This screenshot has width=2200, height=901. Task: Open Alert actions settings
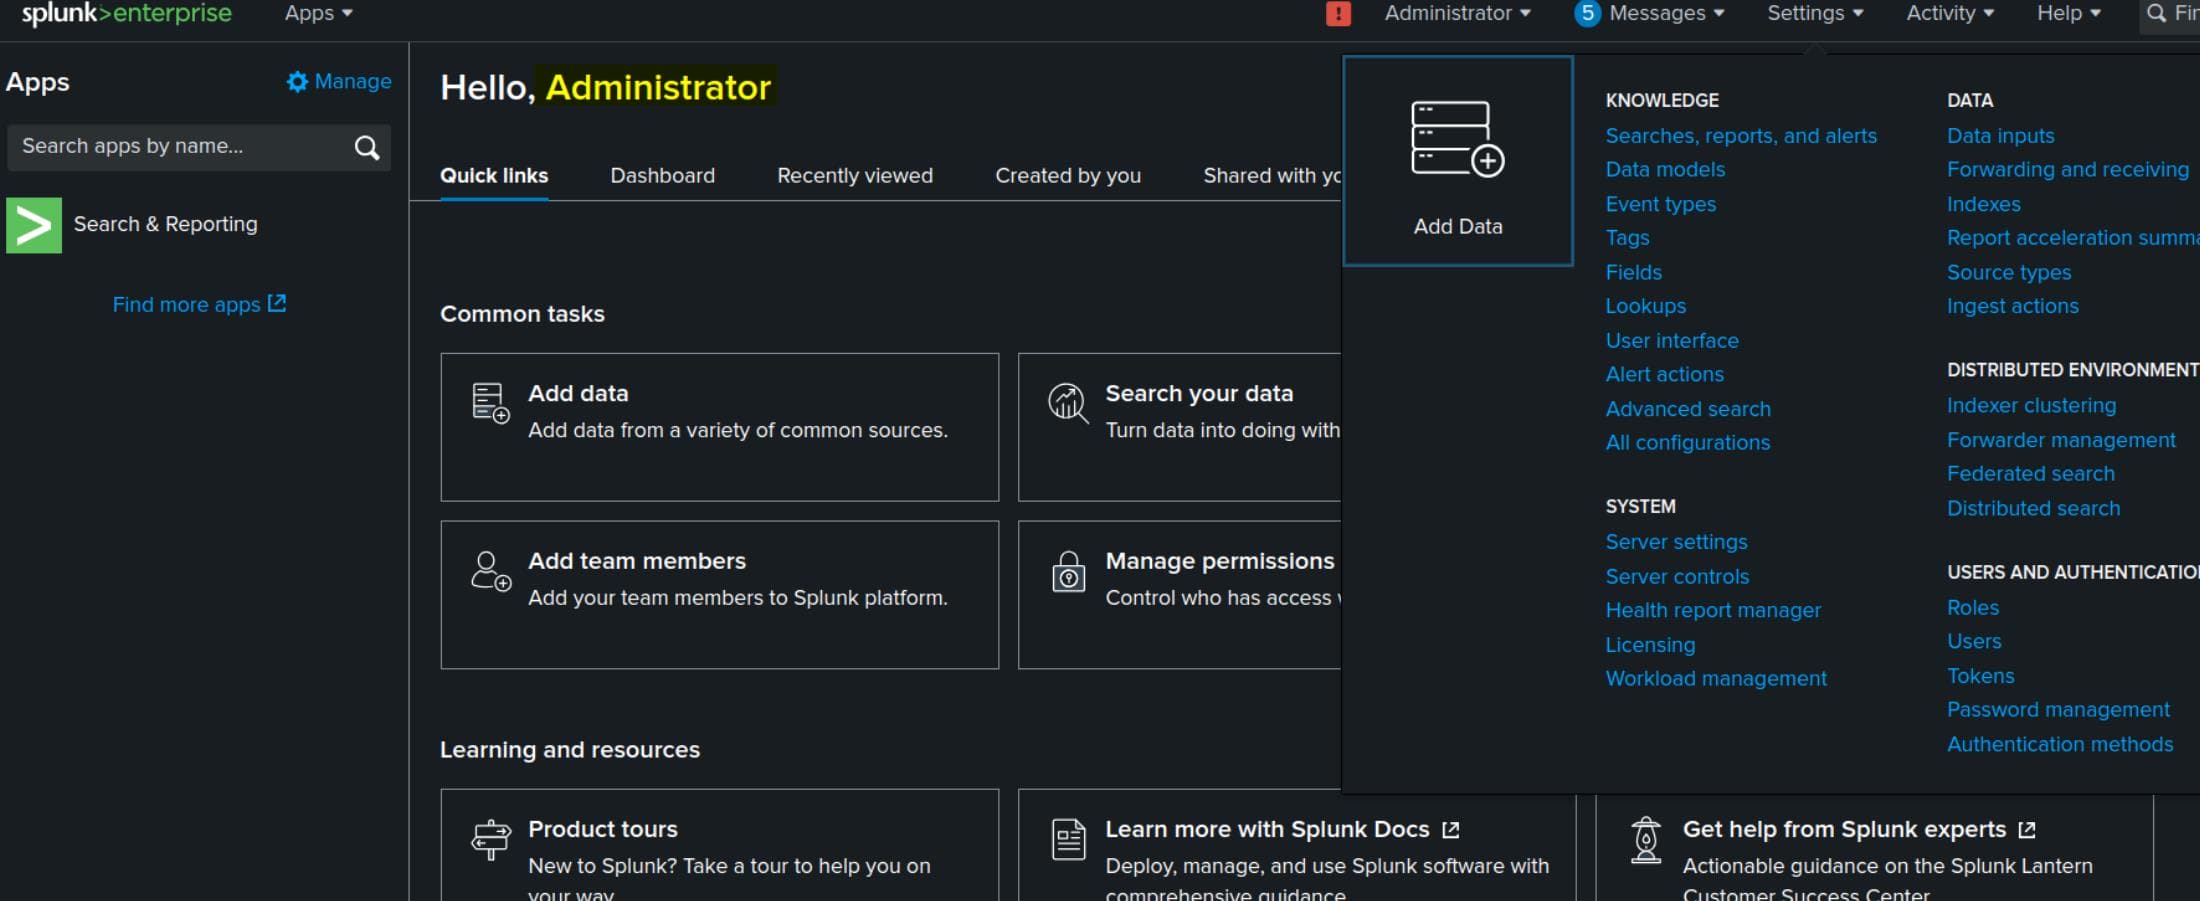coord(1664,375)
